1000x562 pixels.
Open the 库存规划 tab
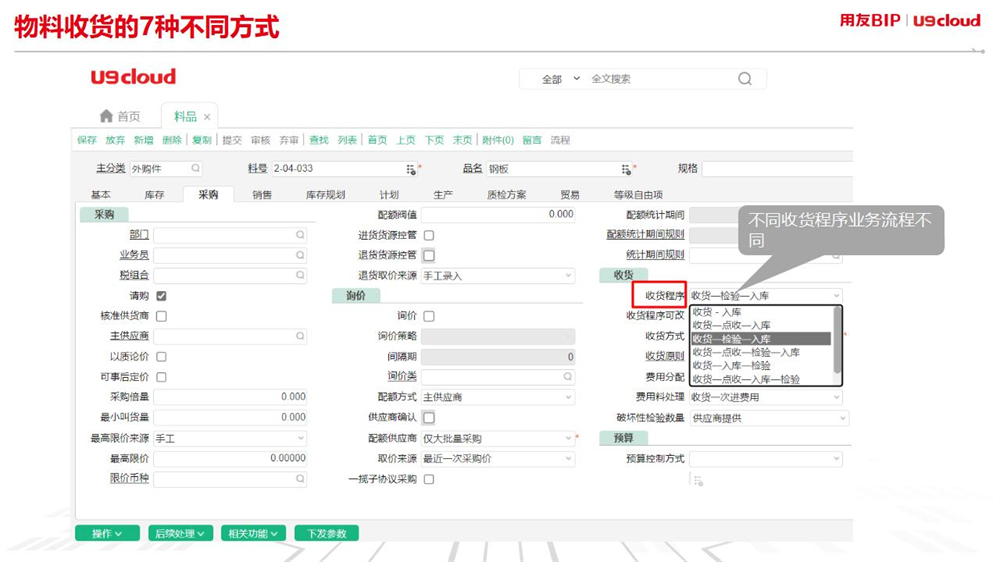point(325,195)
